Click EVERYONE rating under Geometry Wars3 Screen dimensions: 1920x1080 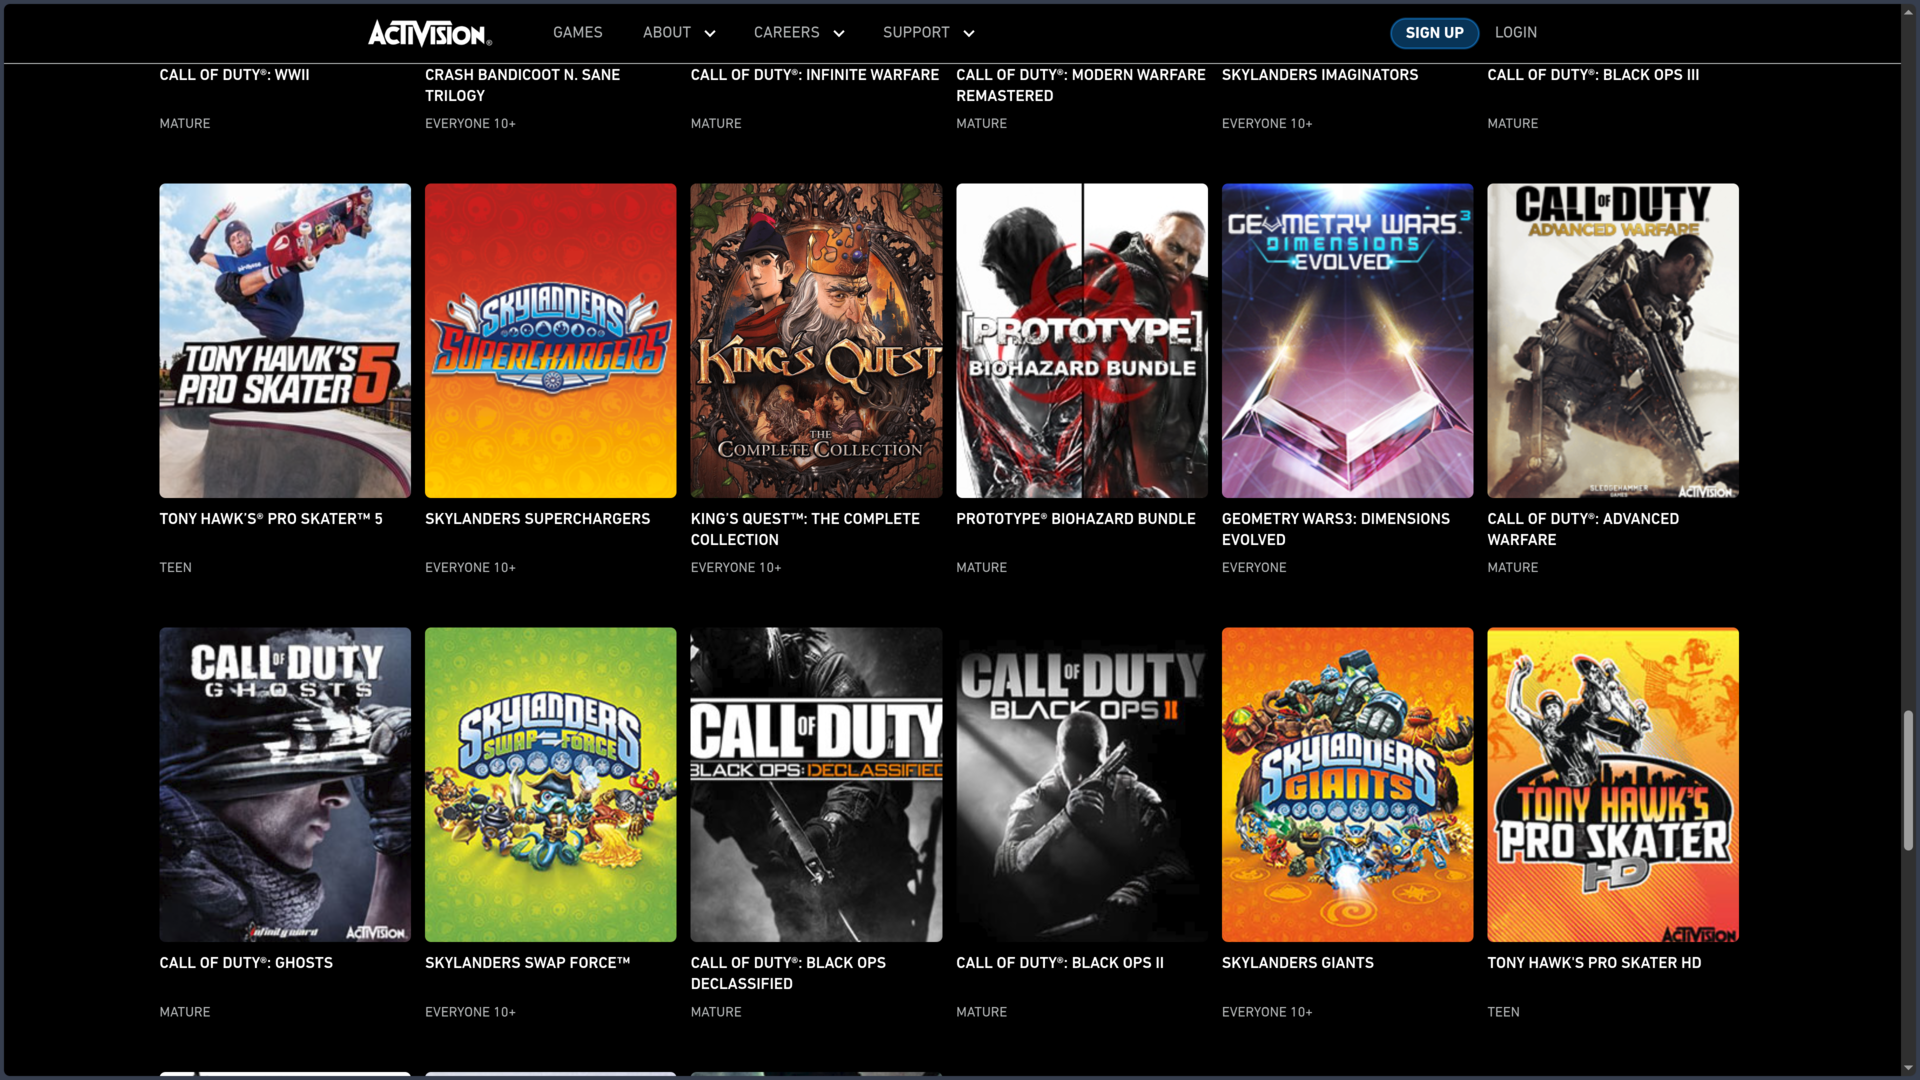pos(1254,568)
